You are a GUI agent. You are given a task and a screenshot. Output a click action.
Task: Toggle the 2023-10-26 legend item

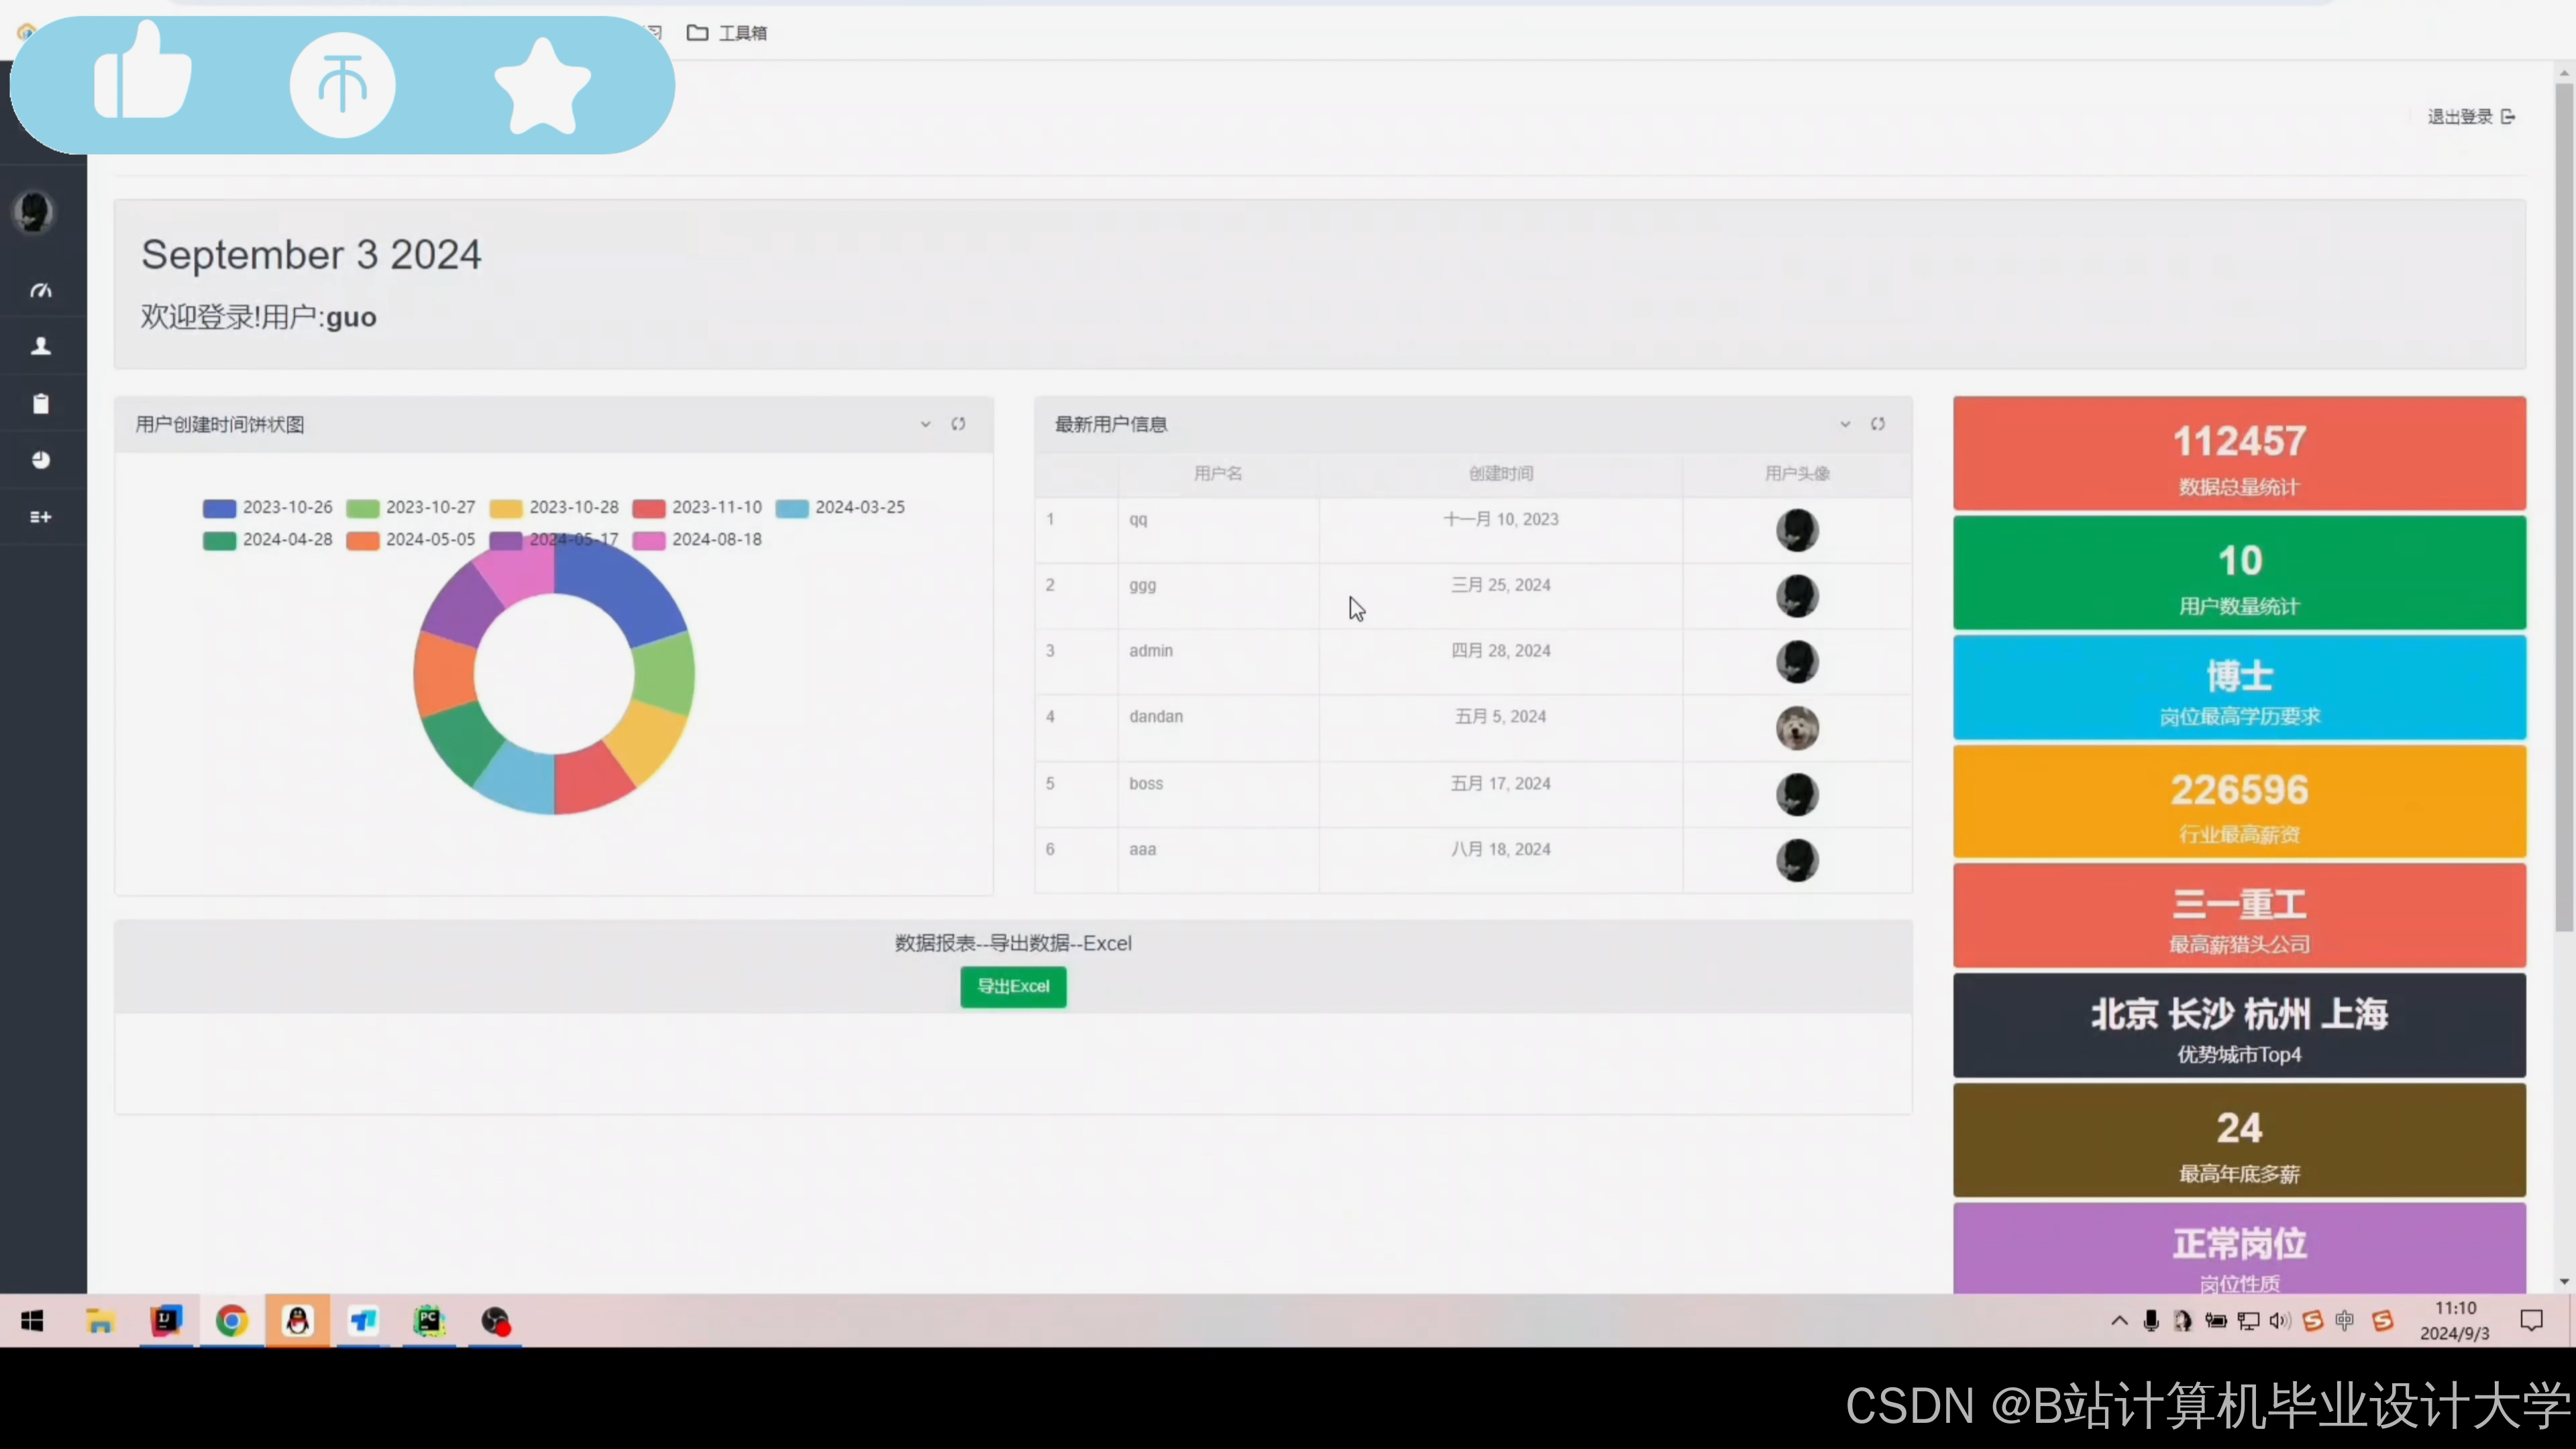[267, 507]
